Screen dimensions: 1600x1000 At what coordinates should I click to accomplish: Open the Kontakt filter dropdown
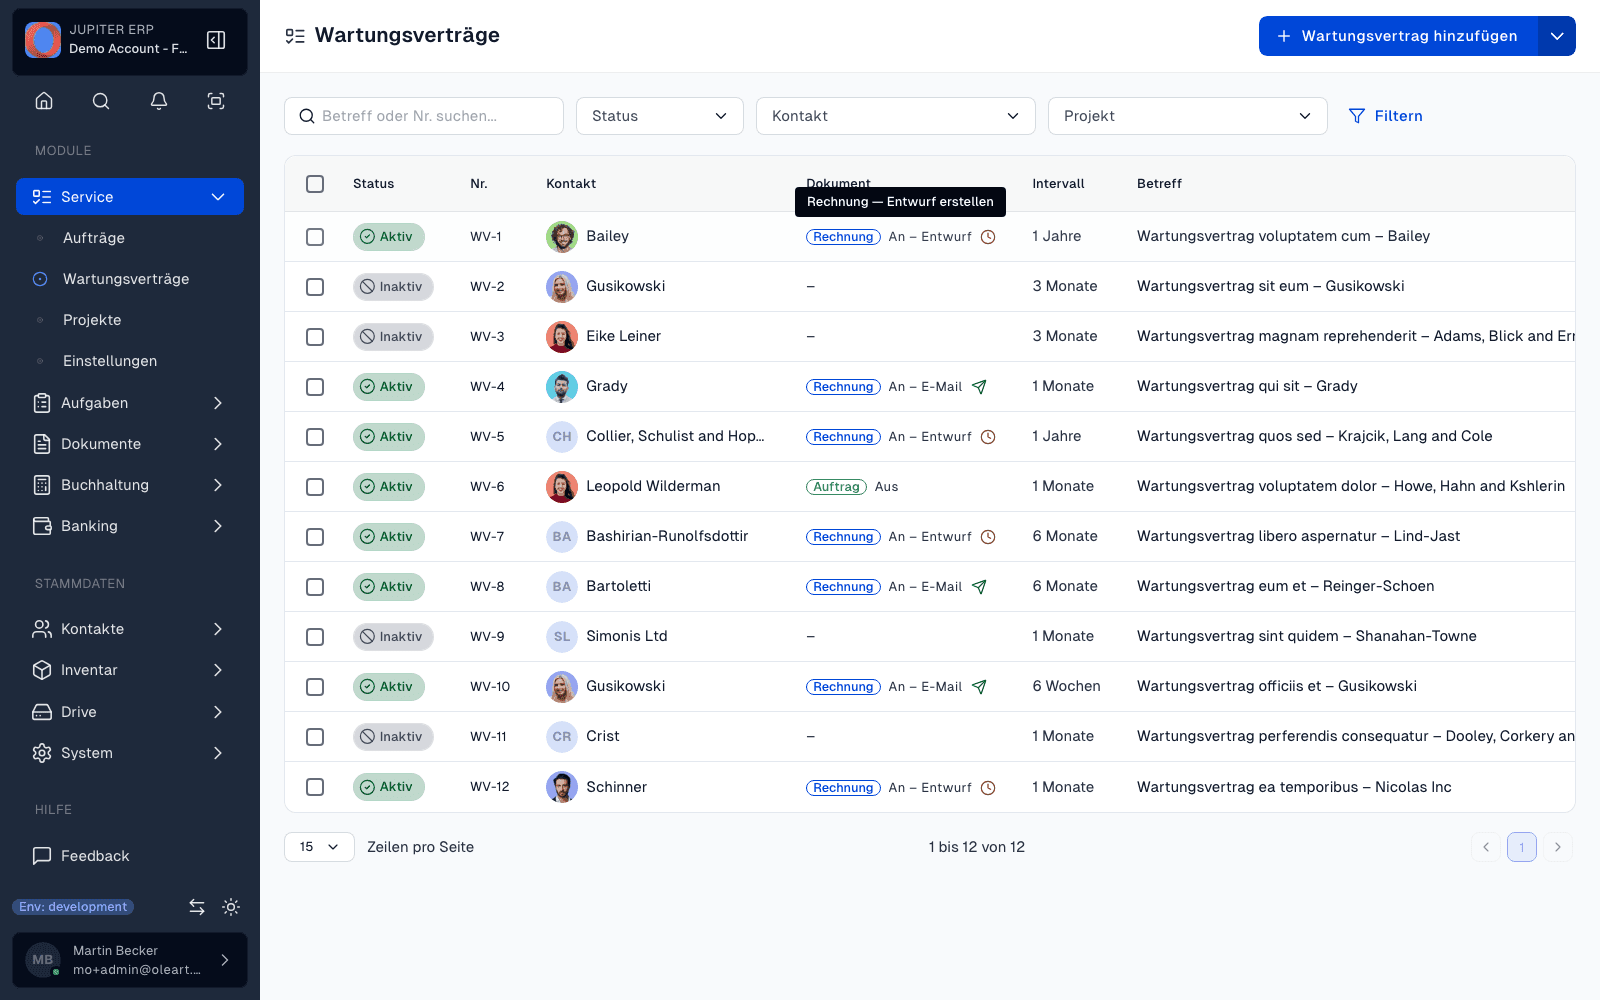(896, 116)
